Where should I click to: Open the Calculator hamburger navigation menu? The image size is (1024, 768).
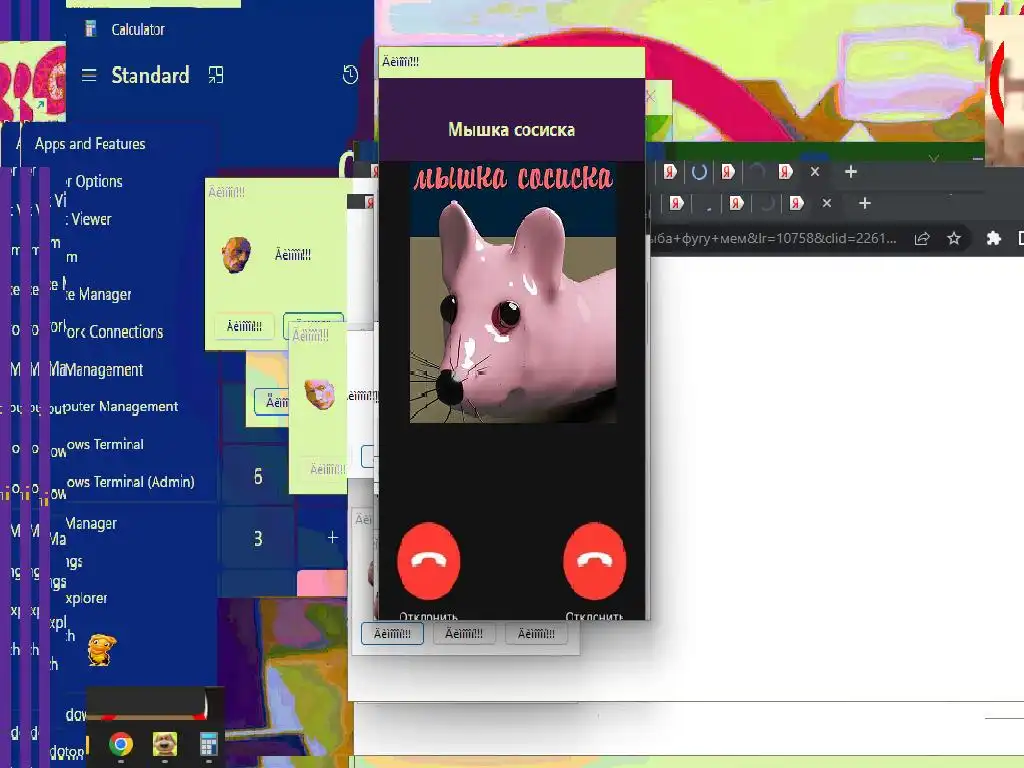(89, 76)
